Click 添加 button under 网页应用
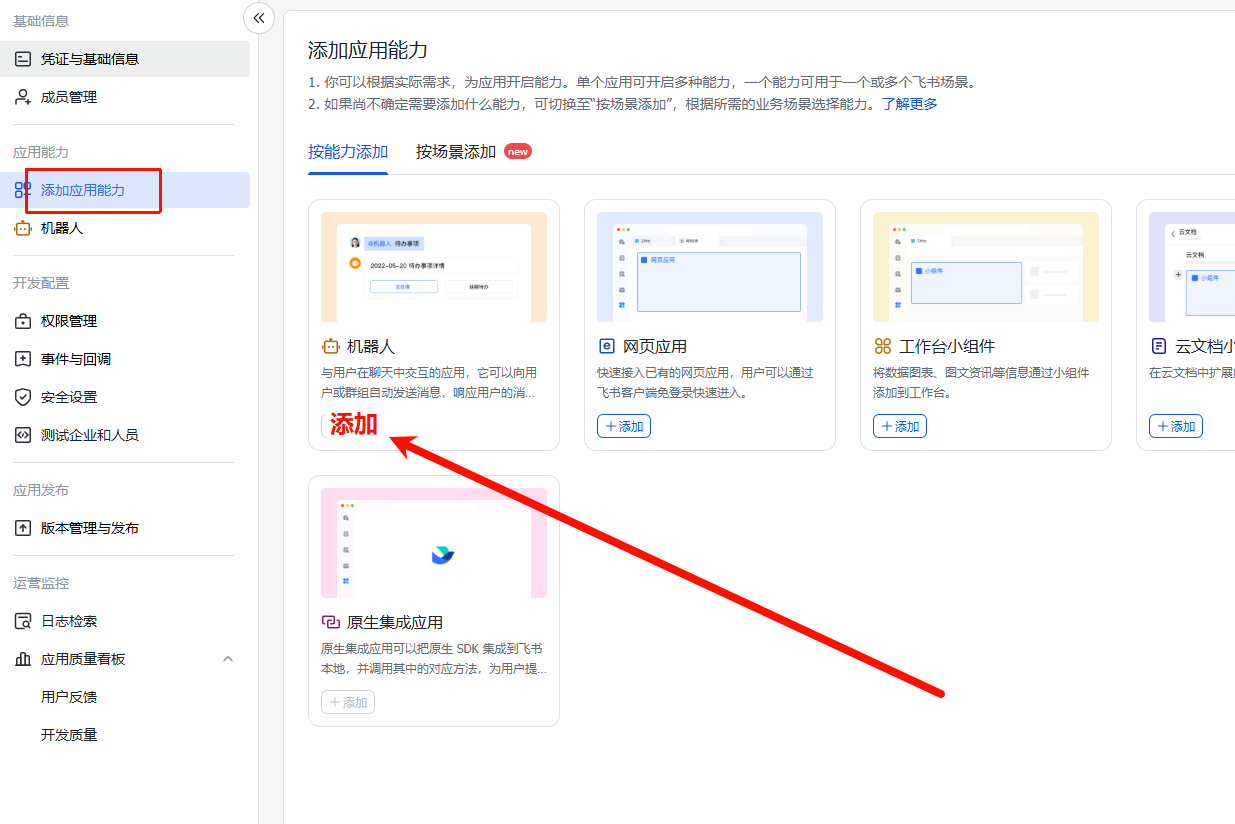This screenshot has width=1235, height=824. pyautogui.click(x=624, y=426)
